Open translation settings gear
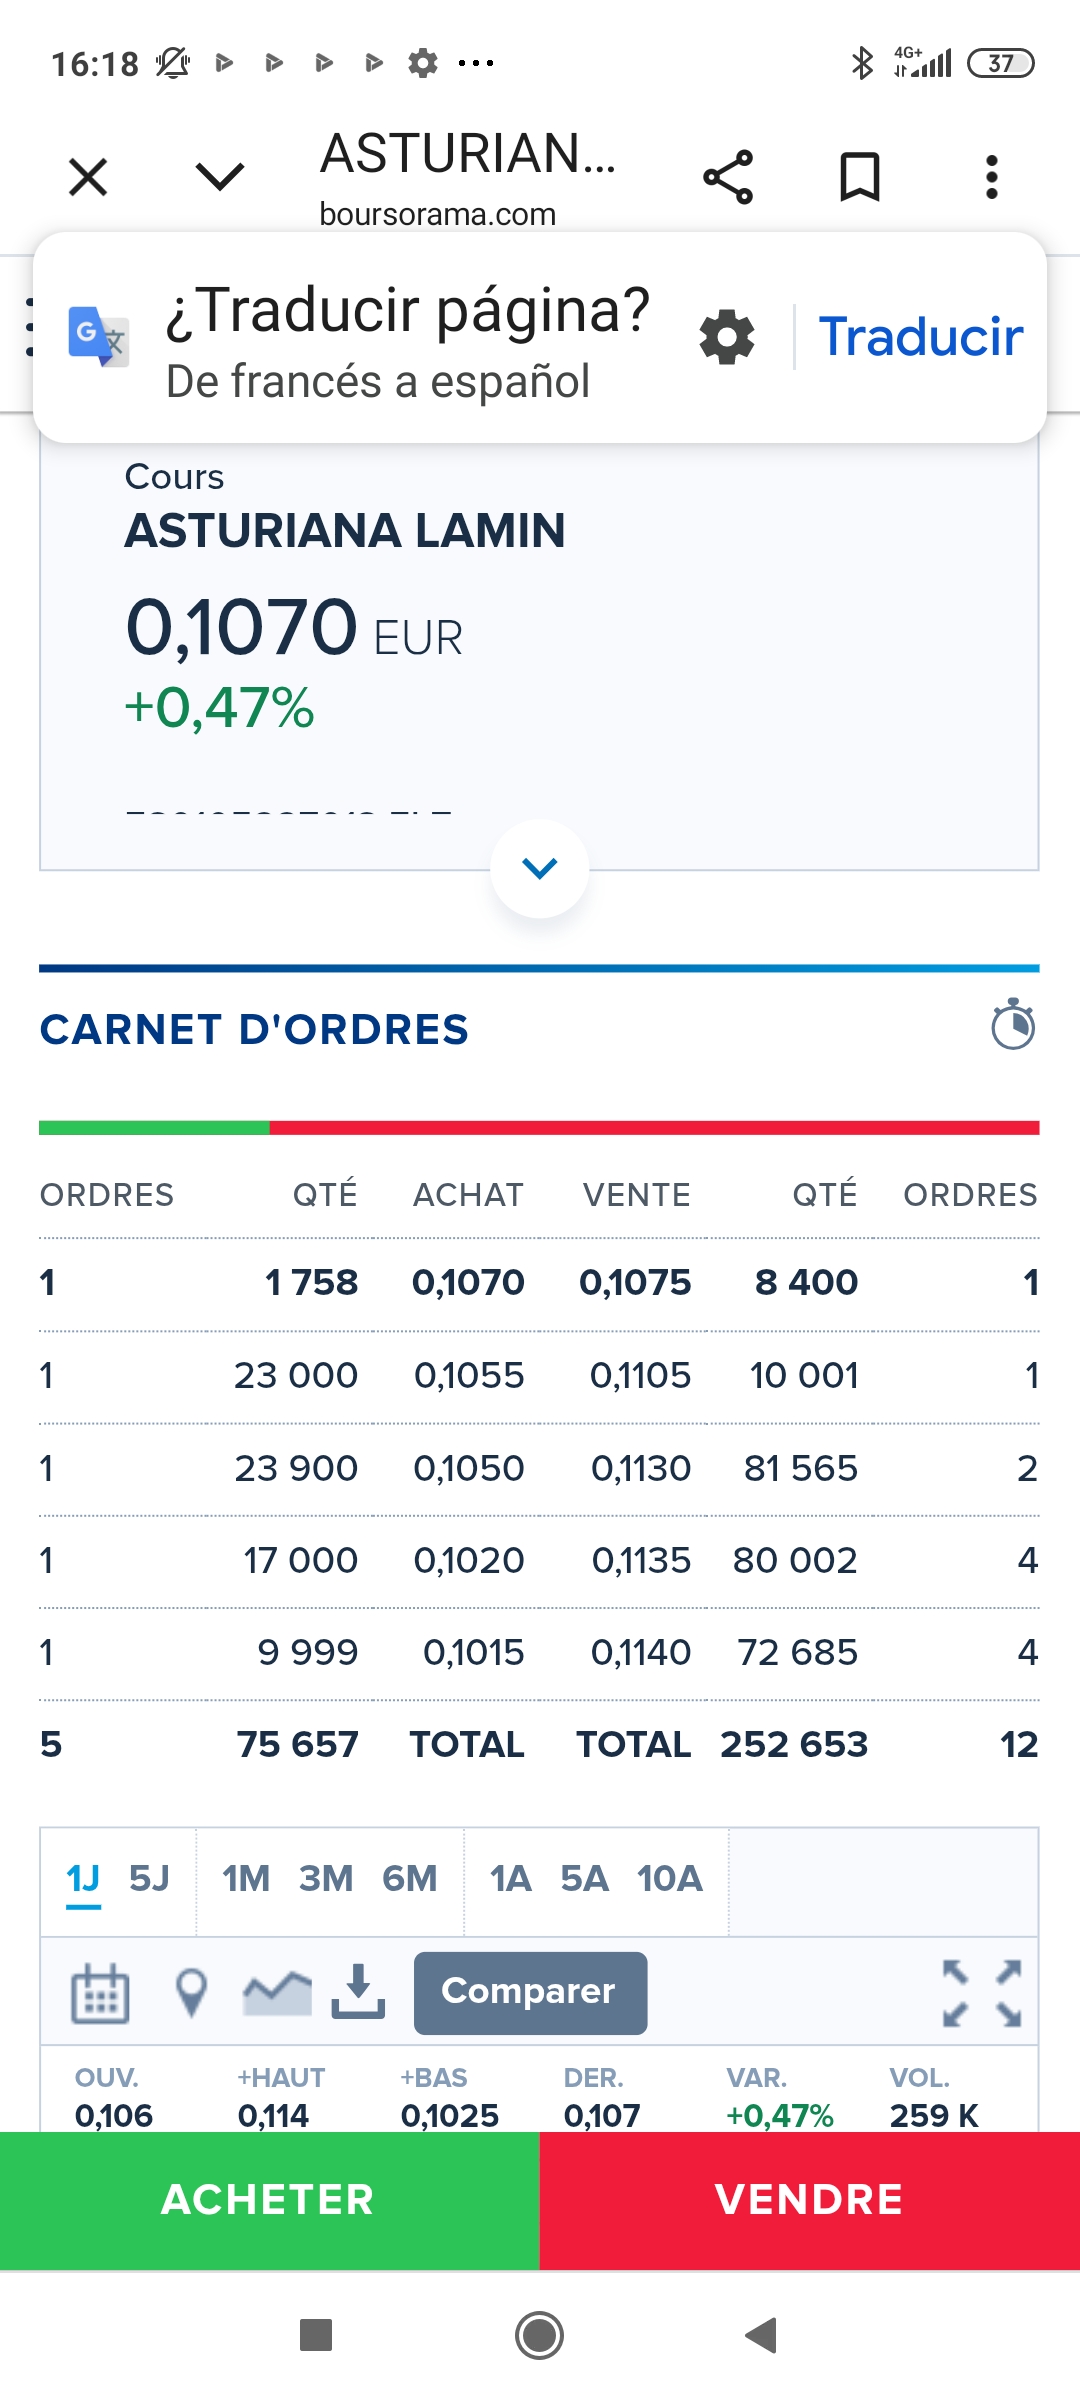The height and width of the screenshot is (2400, 1080). (727, 337)
